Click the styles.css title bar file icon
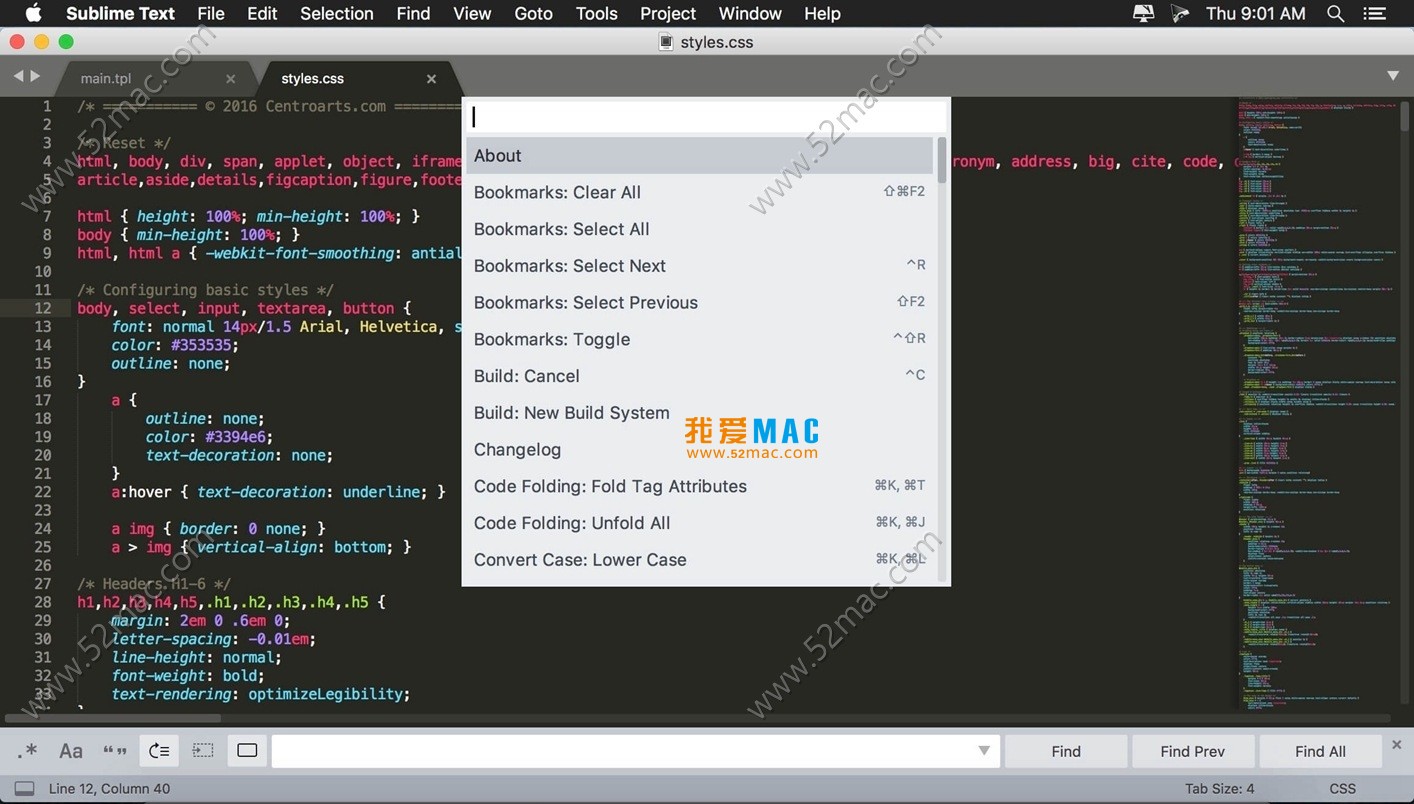 coord(666,42)
